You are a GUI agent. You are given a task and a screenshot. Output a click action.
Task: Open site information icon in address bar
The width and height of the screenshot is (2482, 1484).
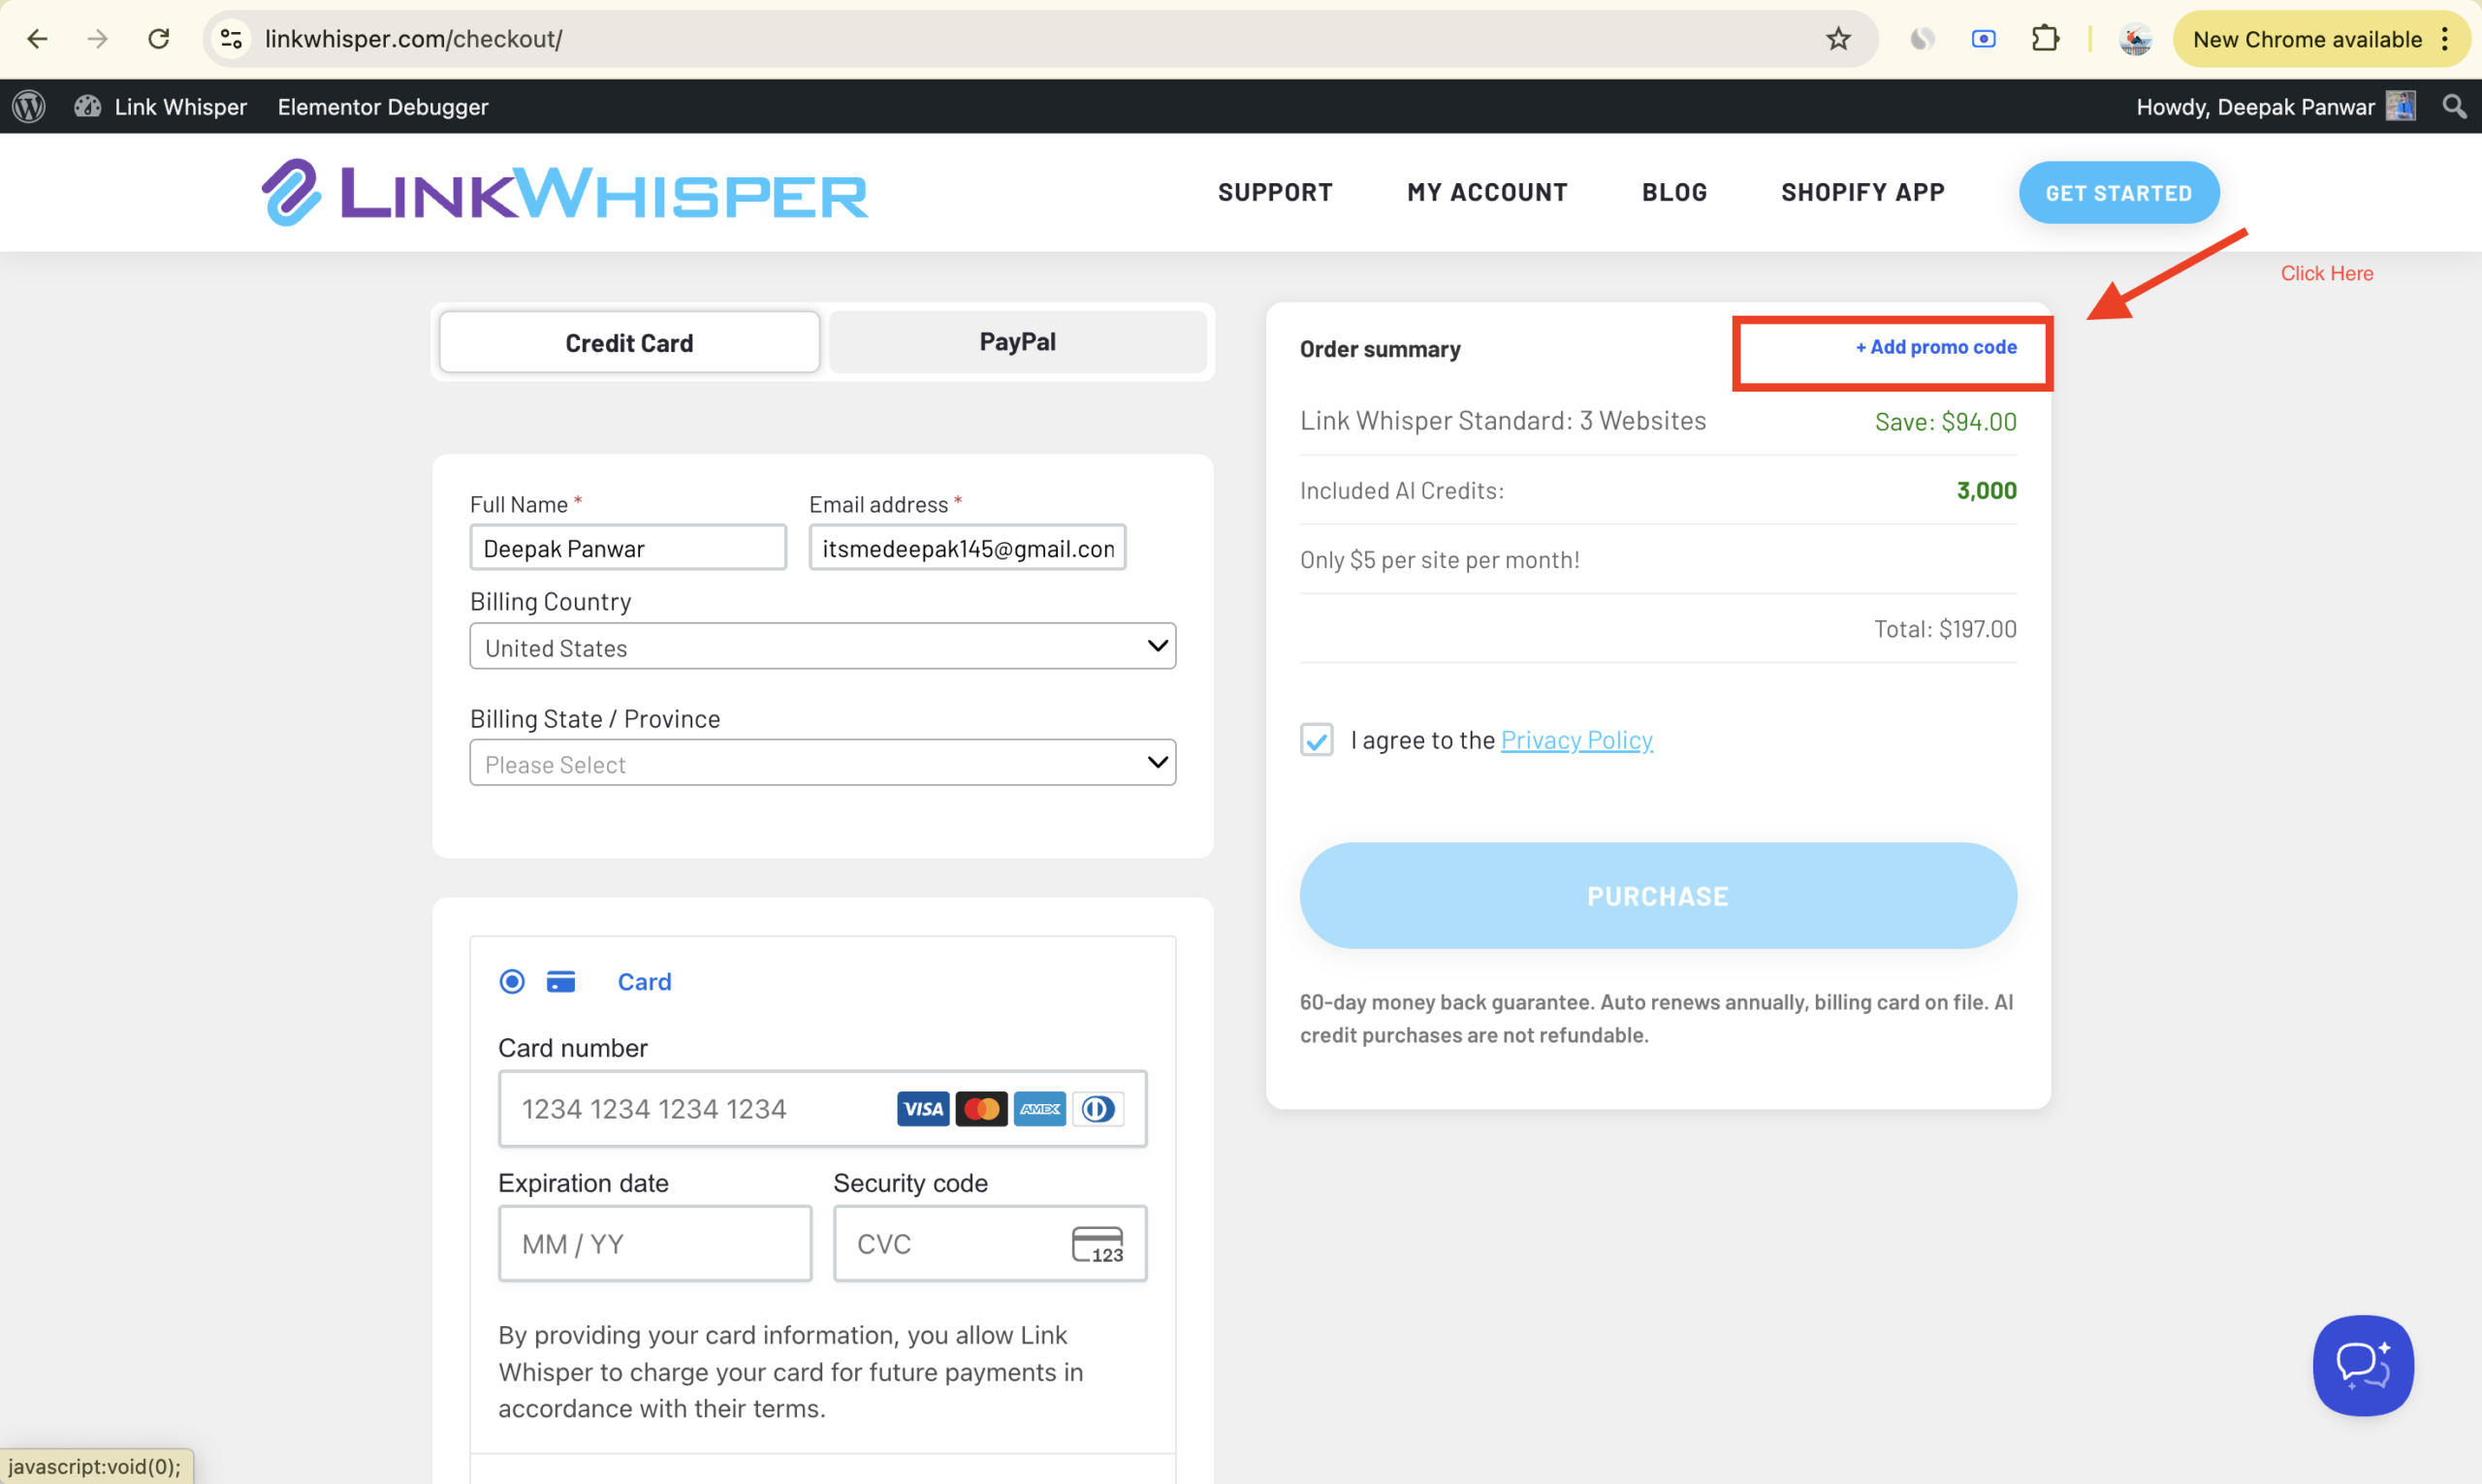coord(232,39)
